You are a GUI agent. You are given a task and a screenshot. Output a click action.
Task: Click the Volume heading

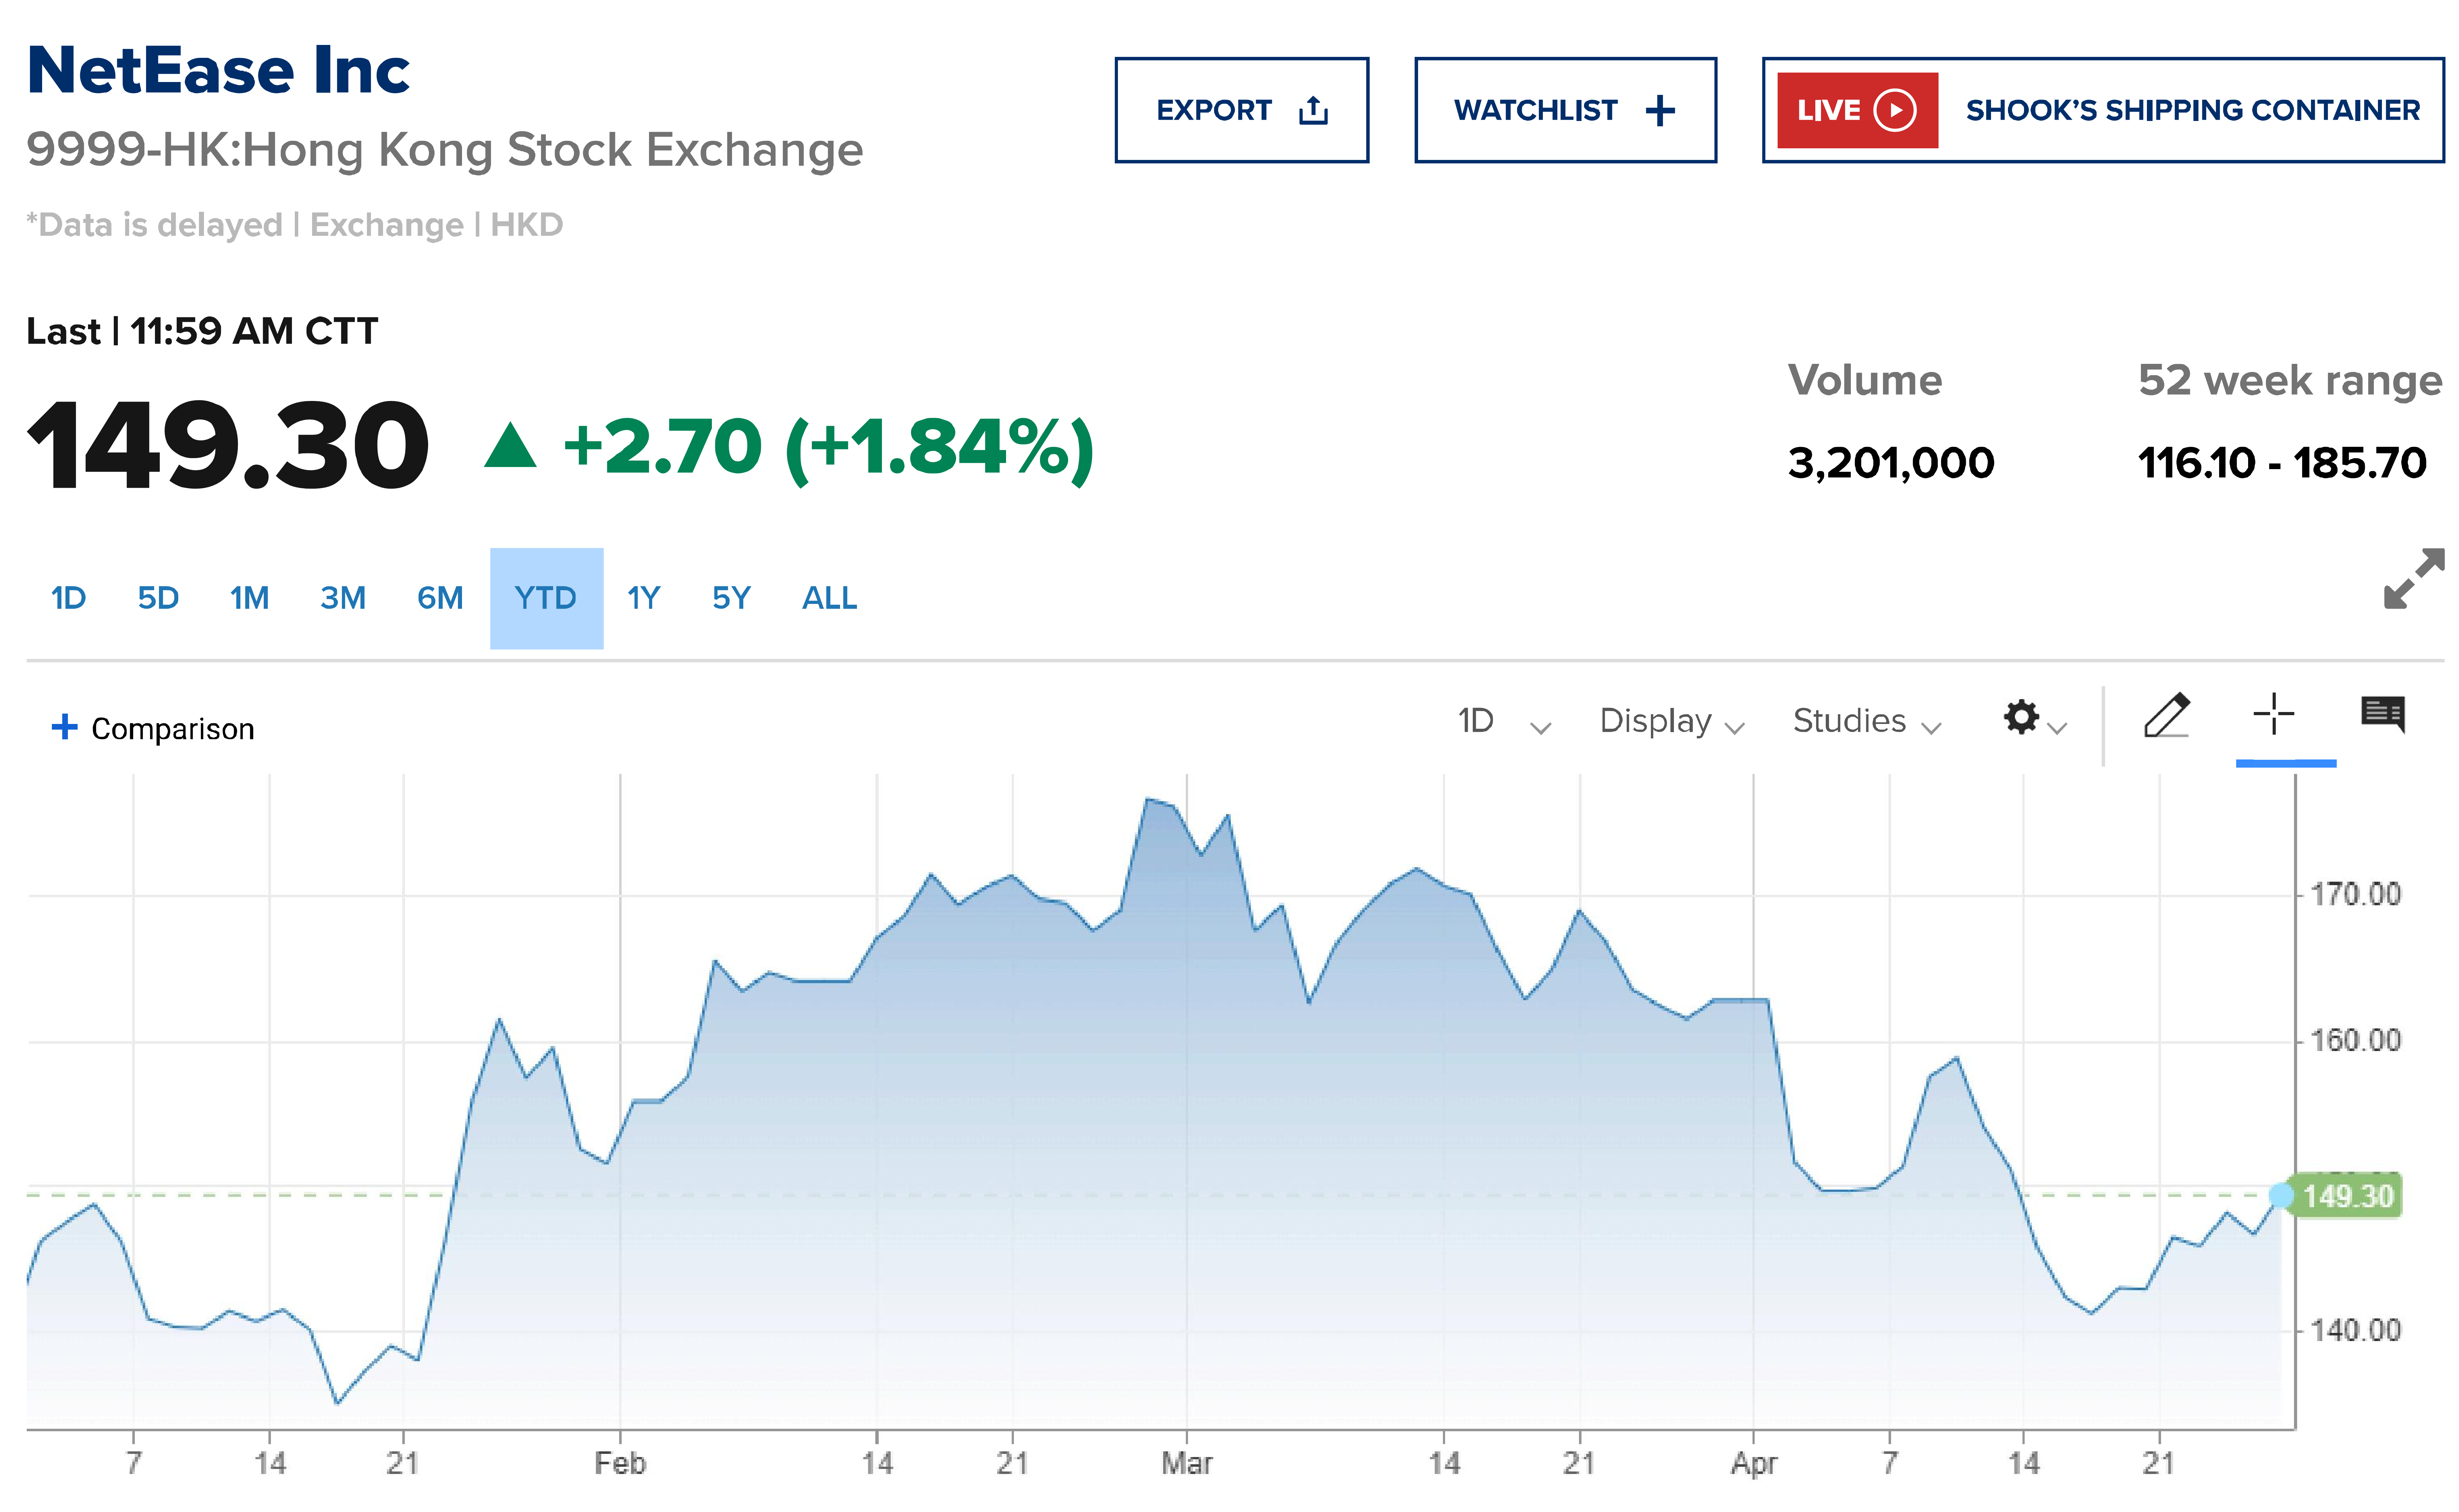[x=1865, y=381]
